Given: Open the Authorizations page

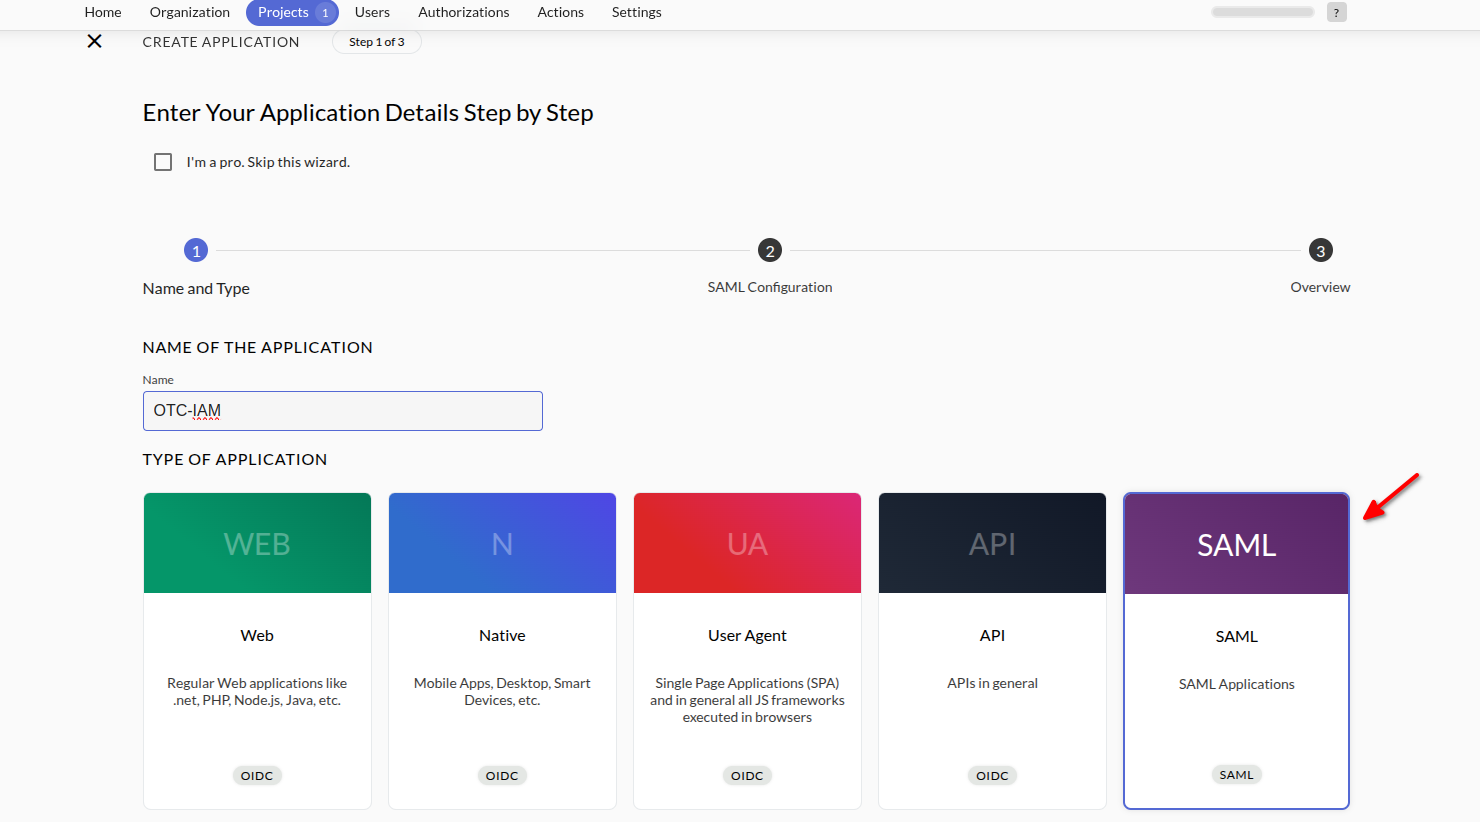Looking at the screenshot, I should click(x=463, y=12).
